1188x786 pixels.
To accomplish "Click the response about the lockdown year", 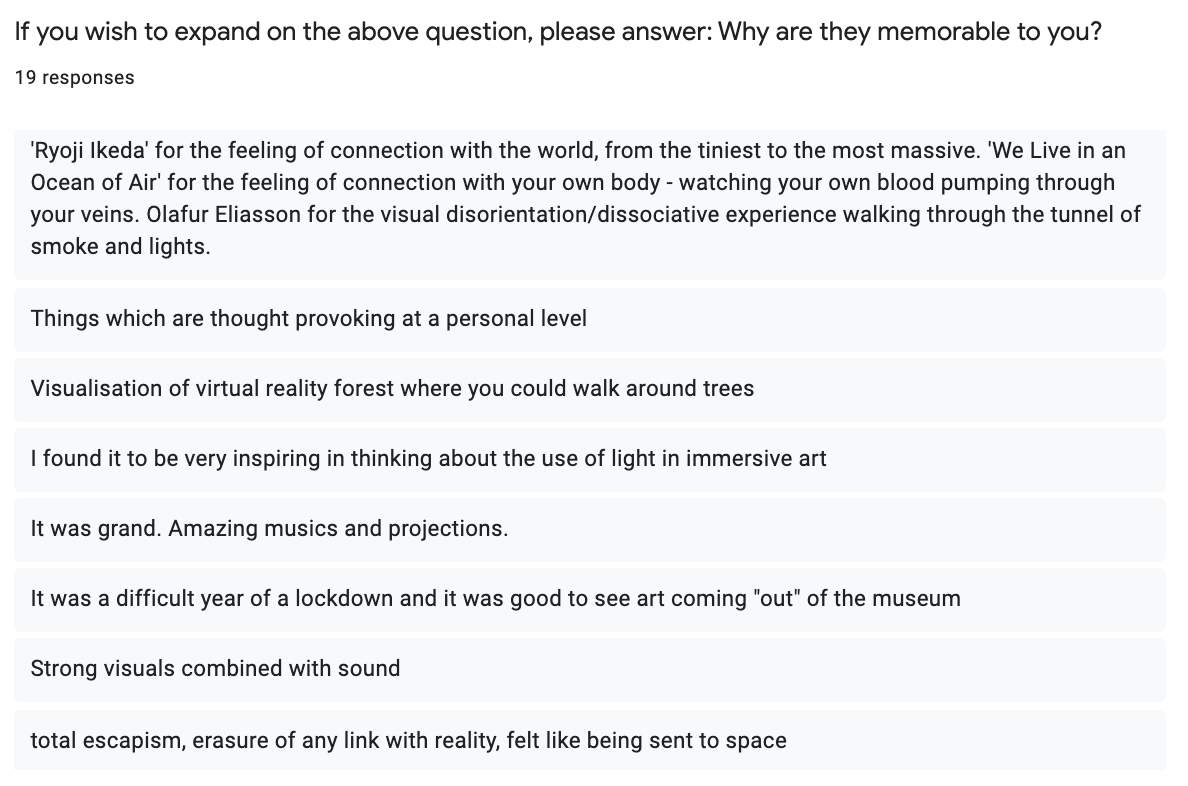I will pos(495,599).
